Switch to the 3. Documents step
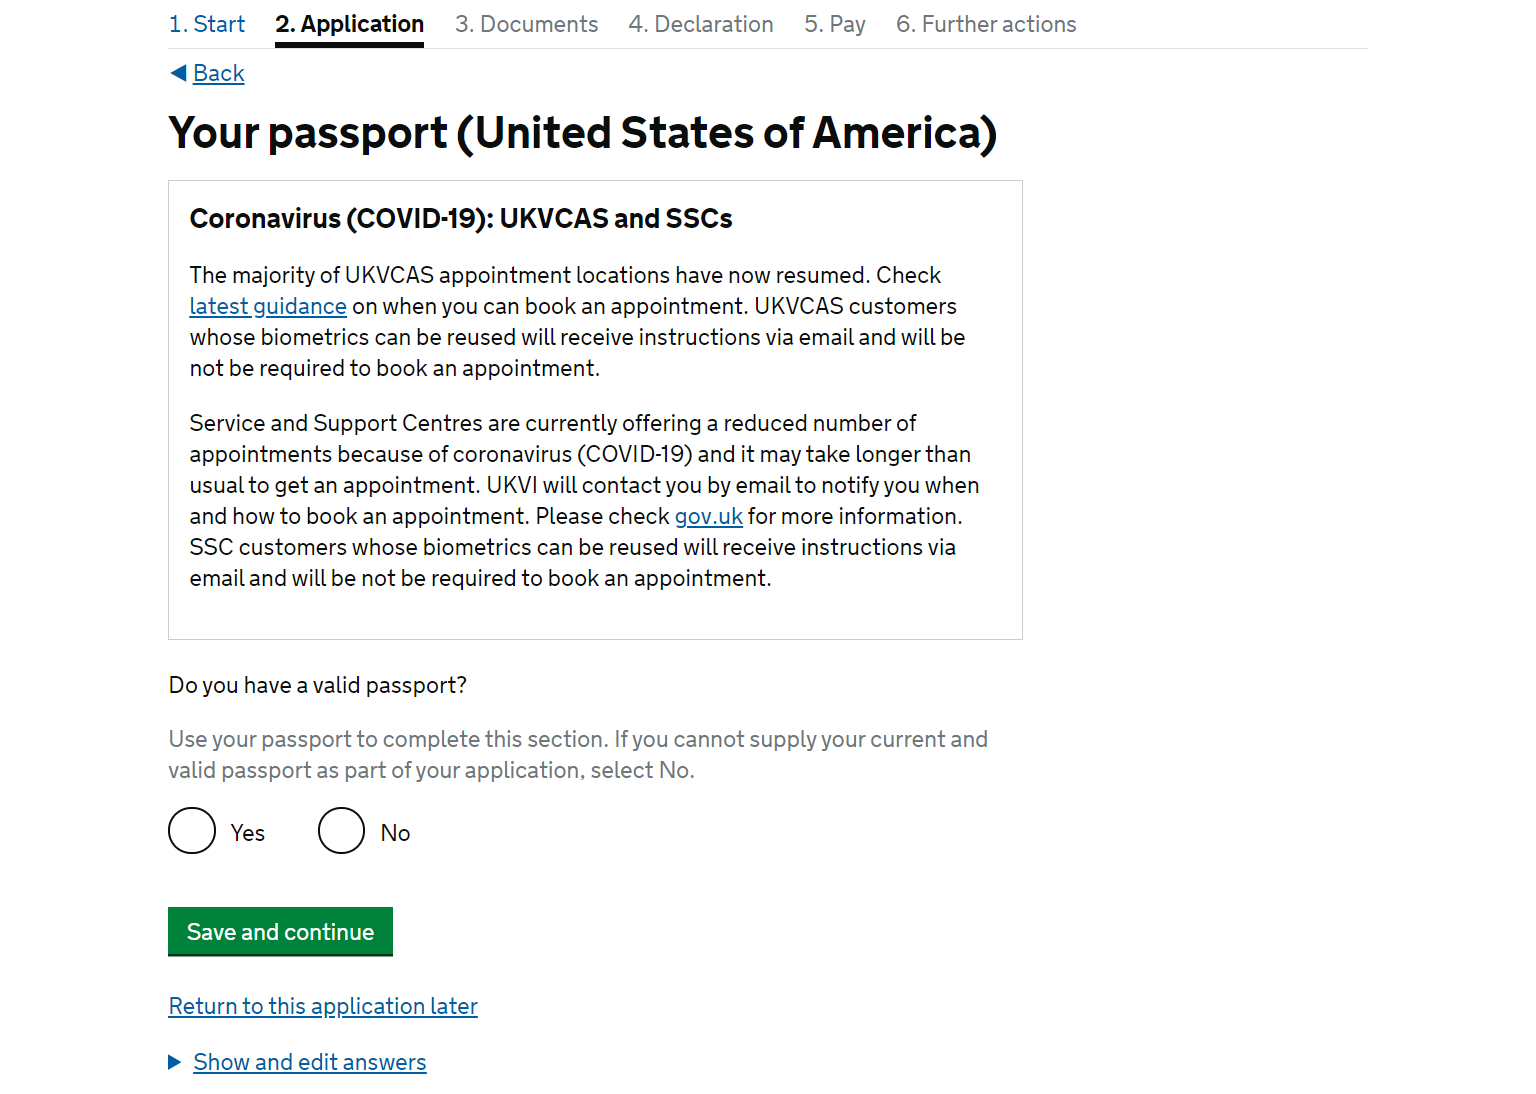 [526, 24]
